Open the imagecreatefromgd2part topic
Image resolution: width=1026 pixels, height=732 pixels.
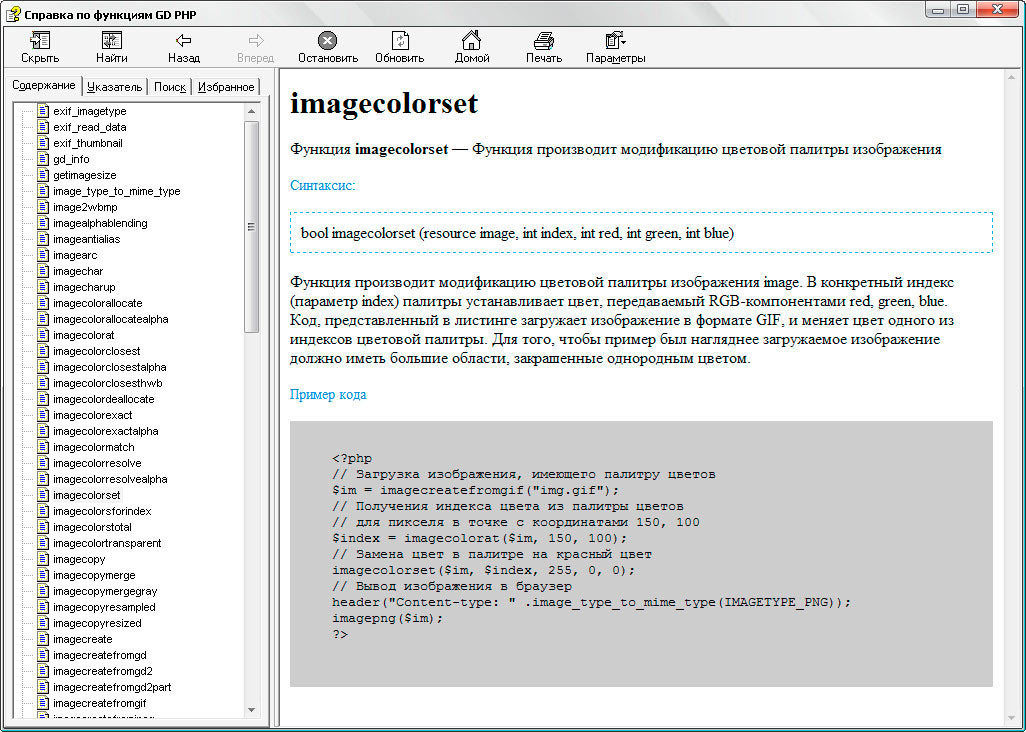tap(112, 687)
